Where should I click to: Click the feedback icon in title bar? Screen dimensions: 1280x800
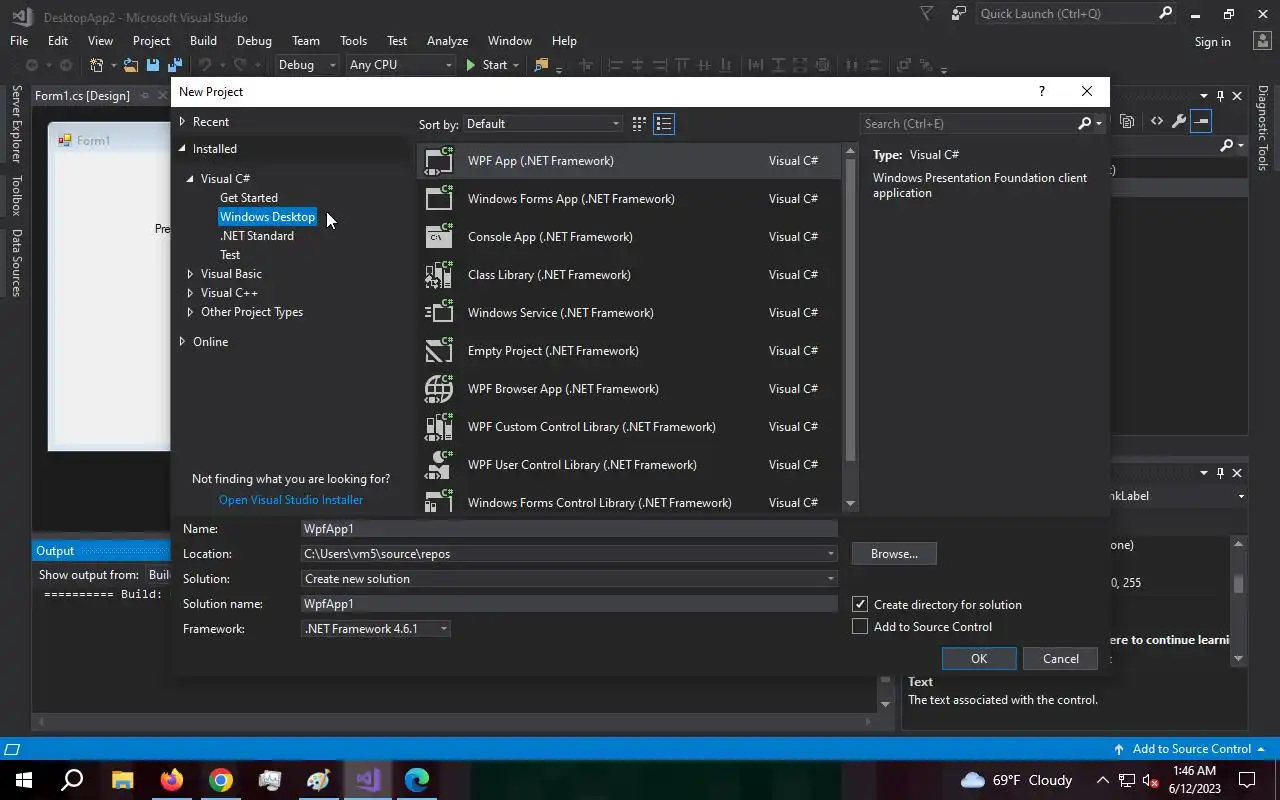click(959, 14)
